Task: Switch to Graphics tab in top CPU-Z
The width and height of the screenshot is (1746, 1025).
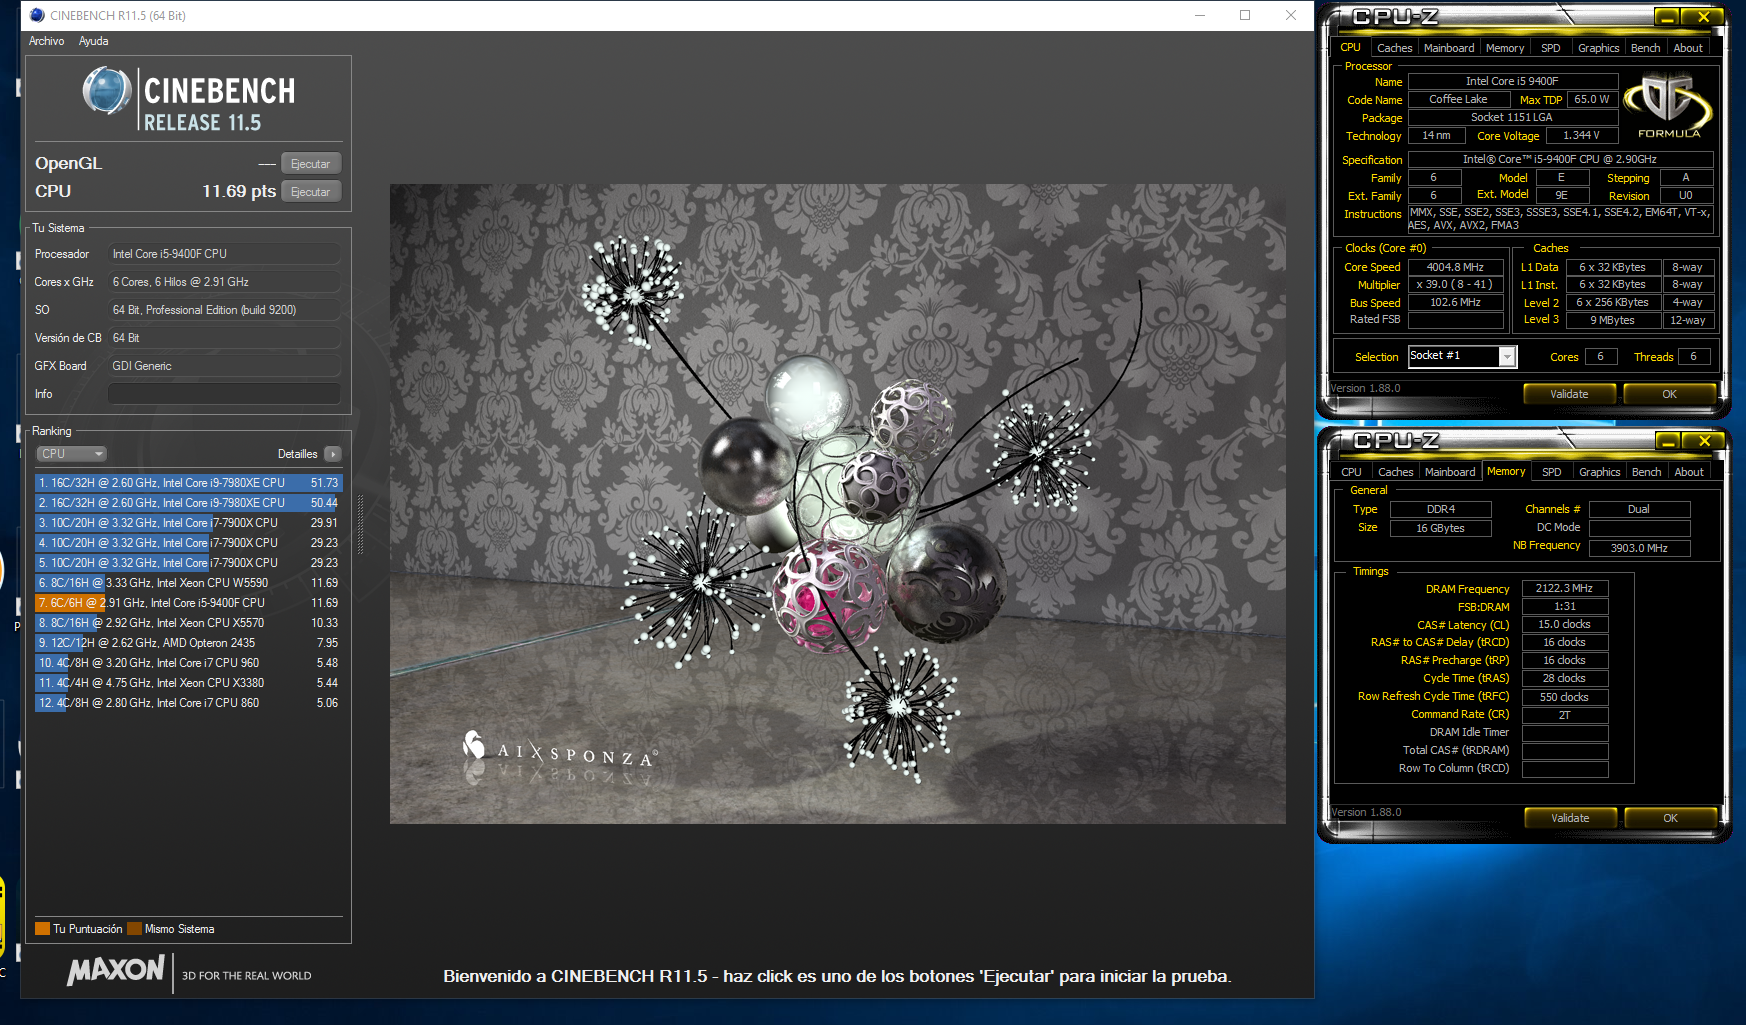Action: click(1598, 48)
